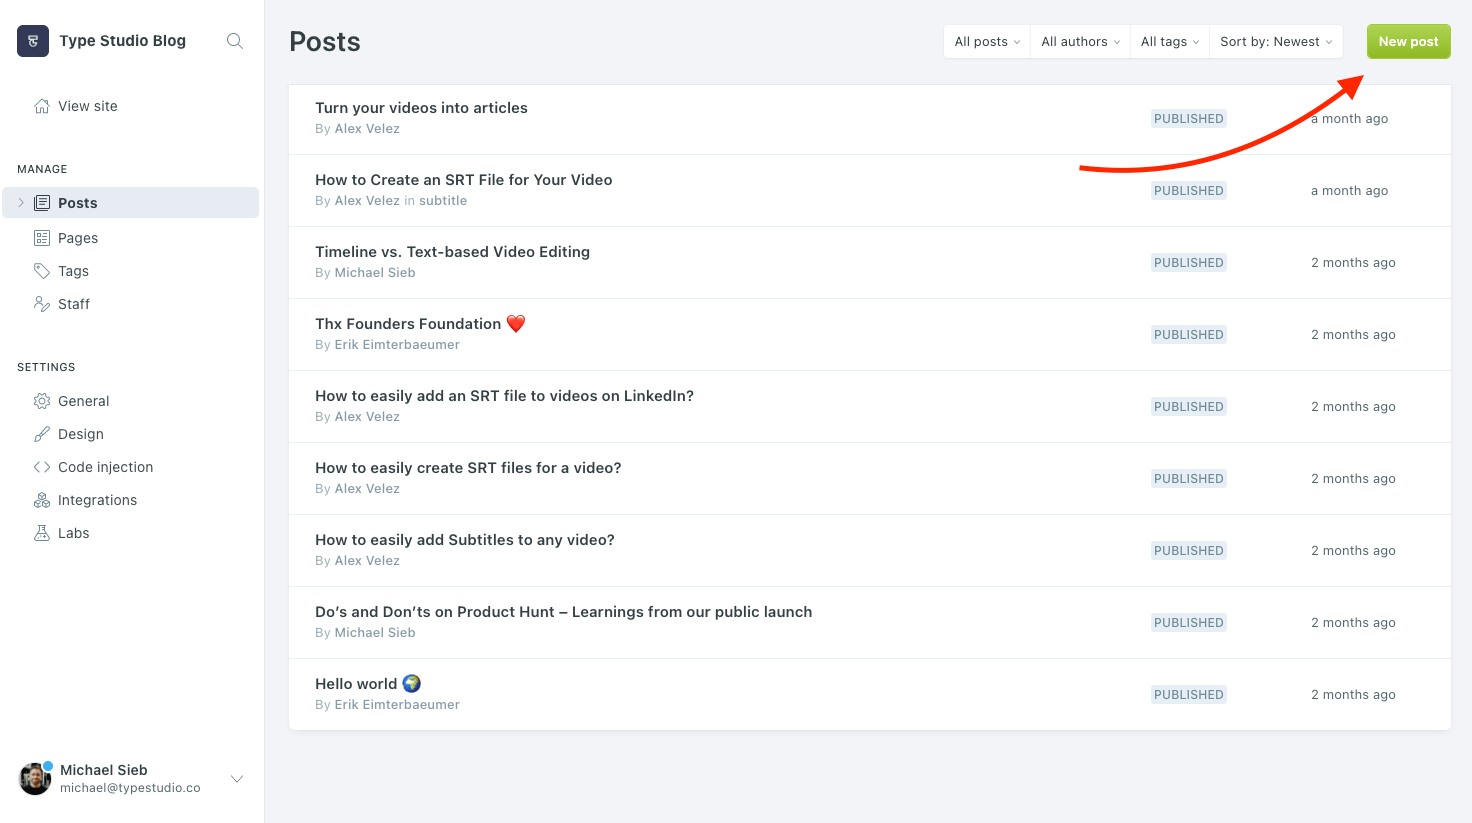The image size is (1472, 823).
Task: Open 'Do's and Don'ts on Product Hunt' post
Action: click(x=564, y=612)
